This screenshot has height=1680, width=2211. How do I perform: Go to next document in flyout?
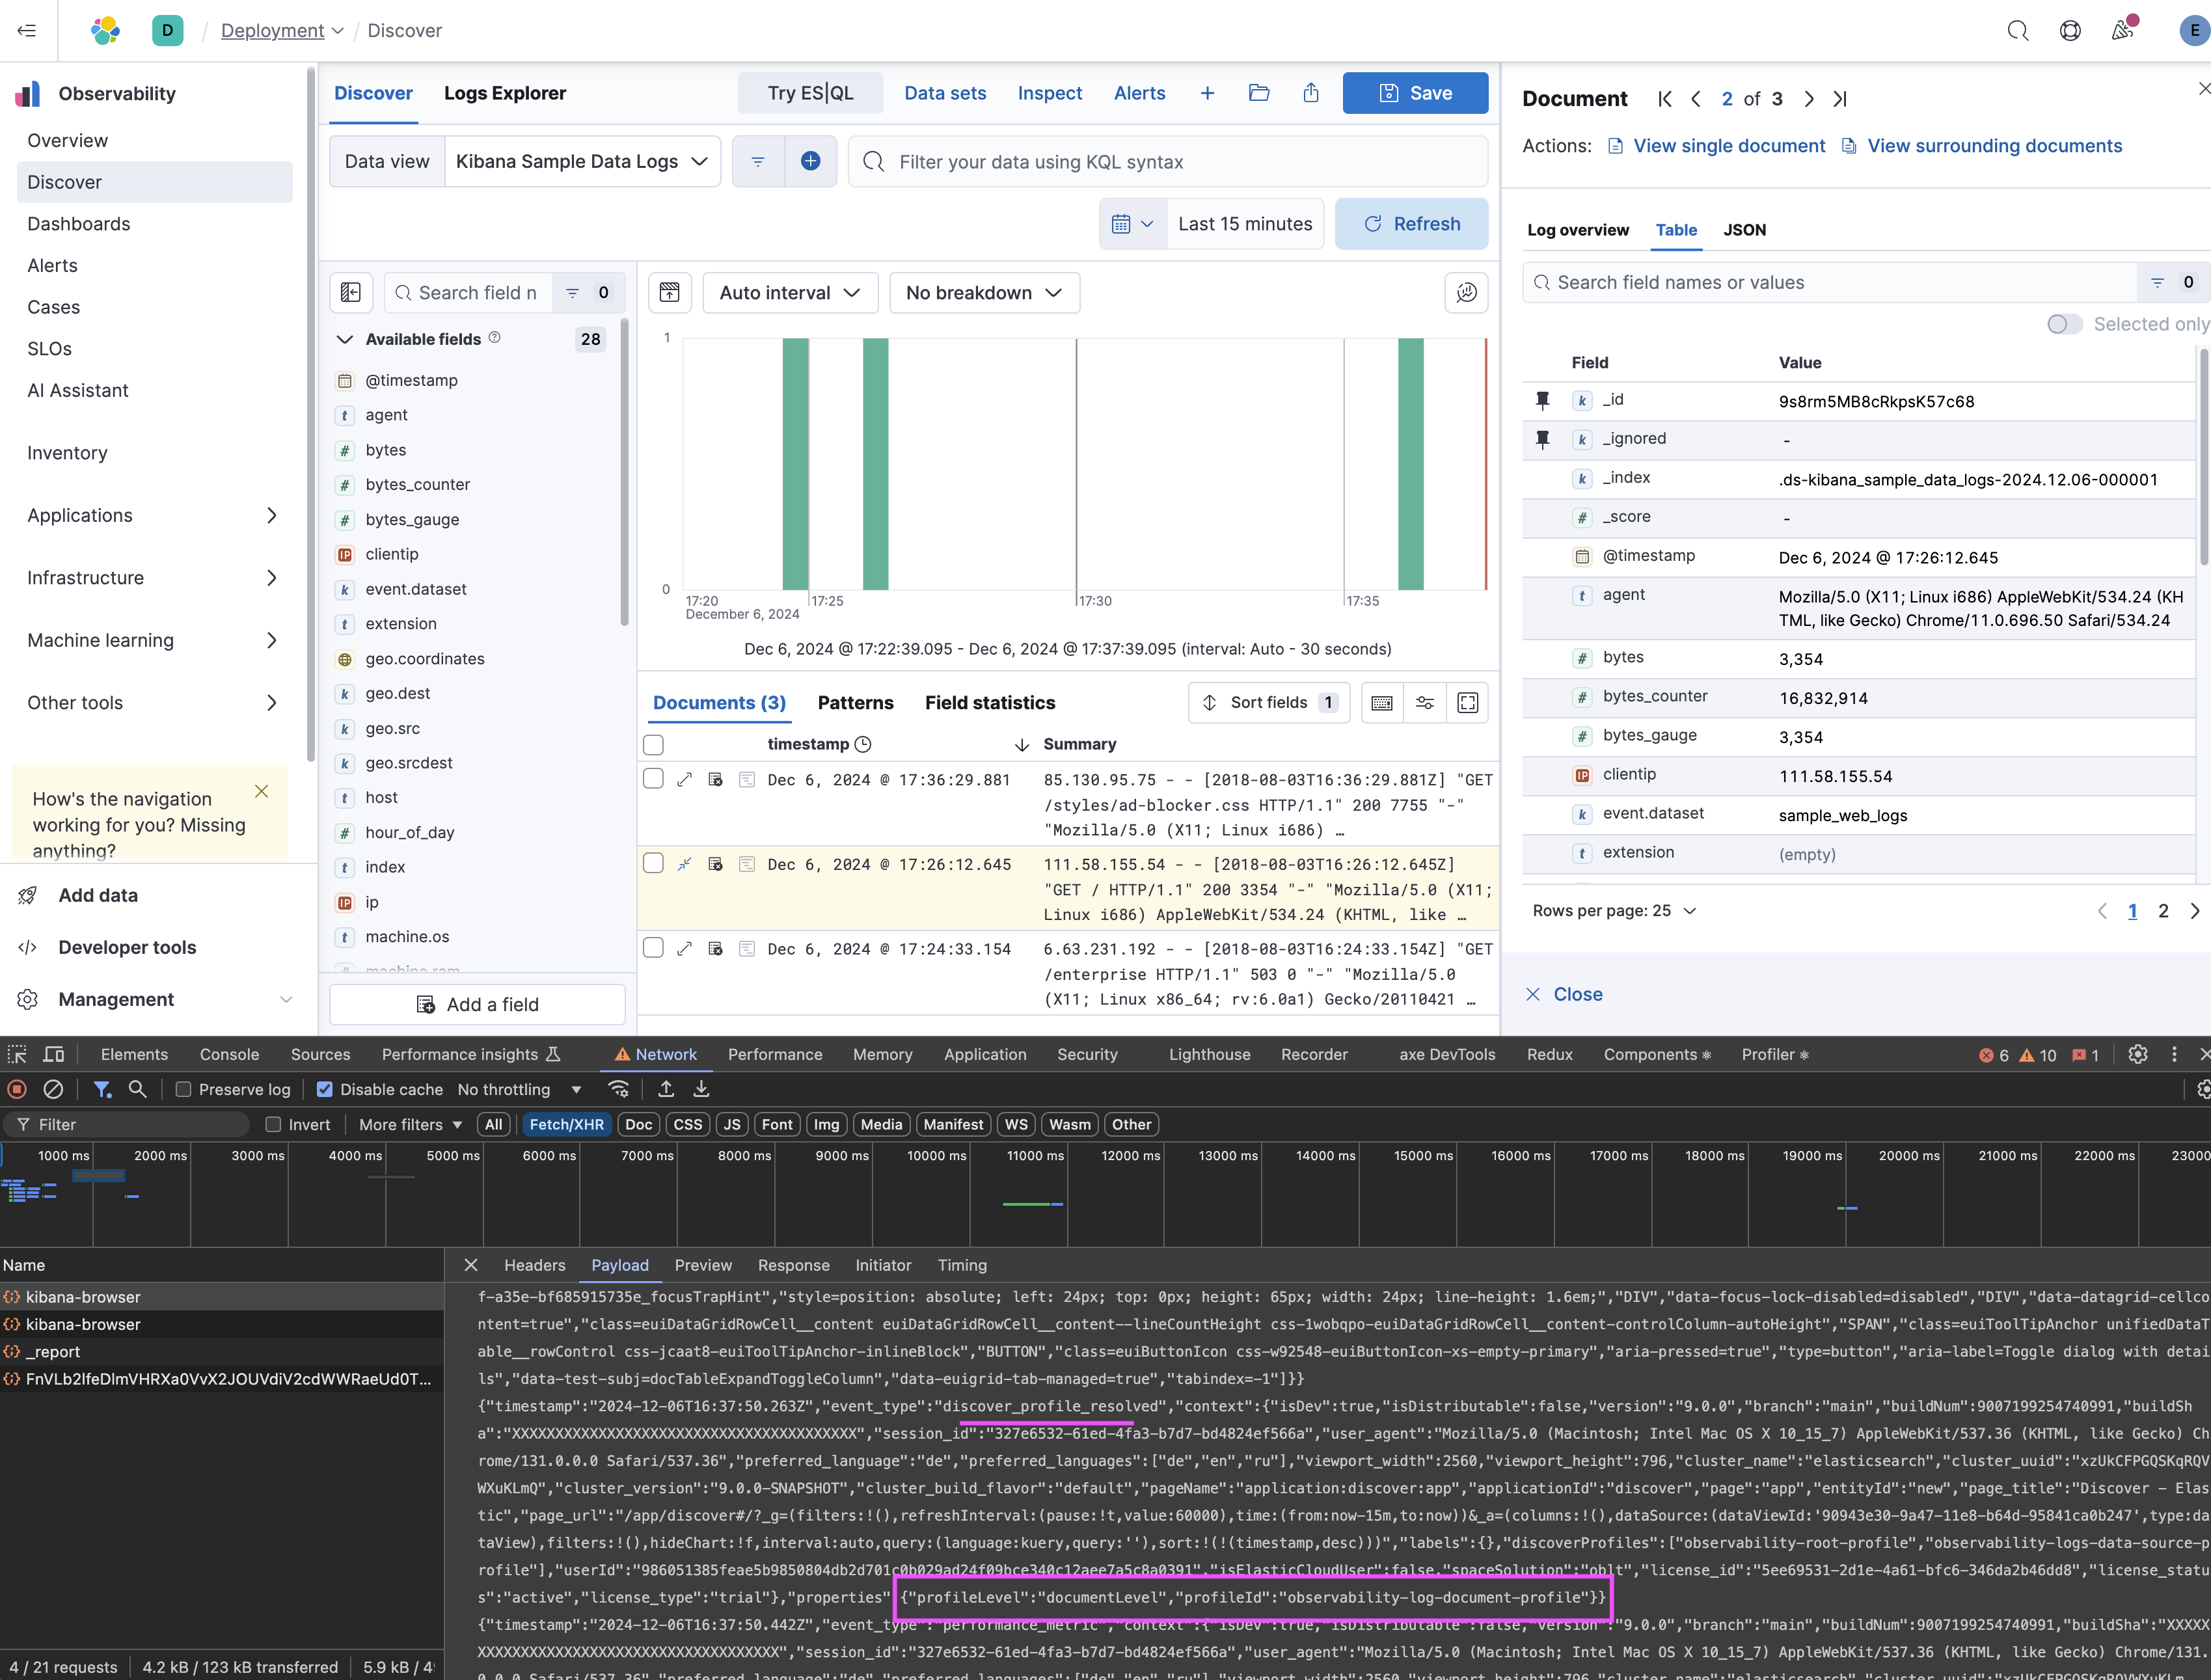(x=1809, y=99)
